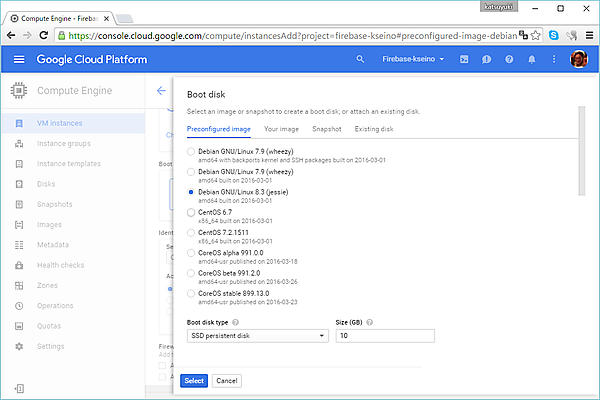
Task: Switch to the Snapshot tab
Action: point(326,130)
